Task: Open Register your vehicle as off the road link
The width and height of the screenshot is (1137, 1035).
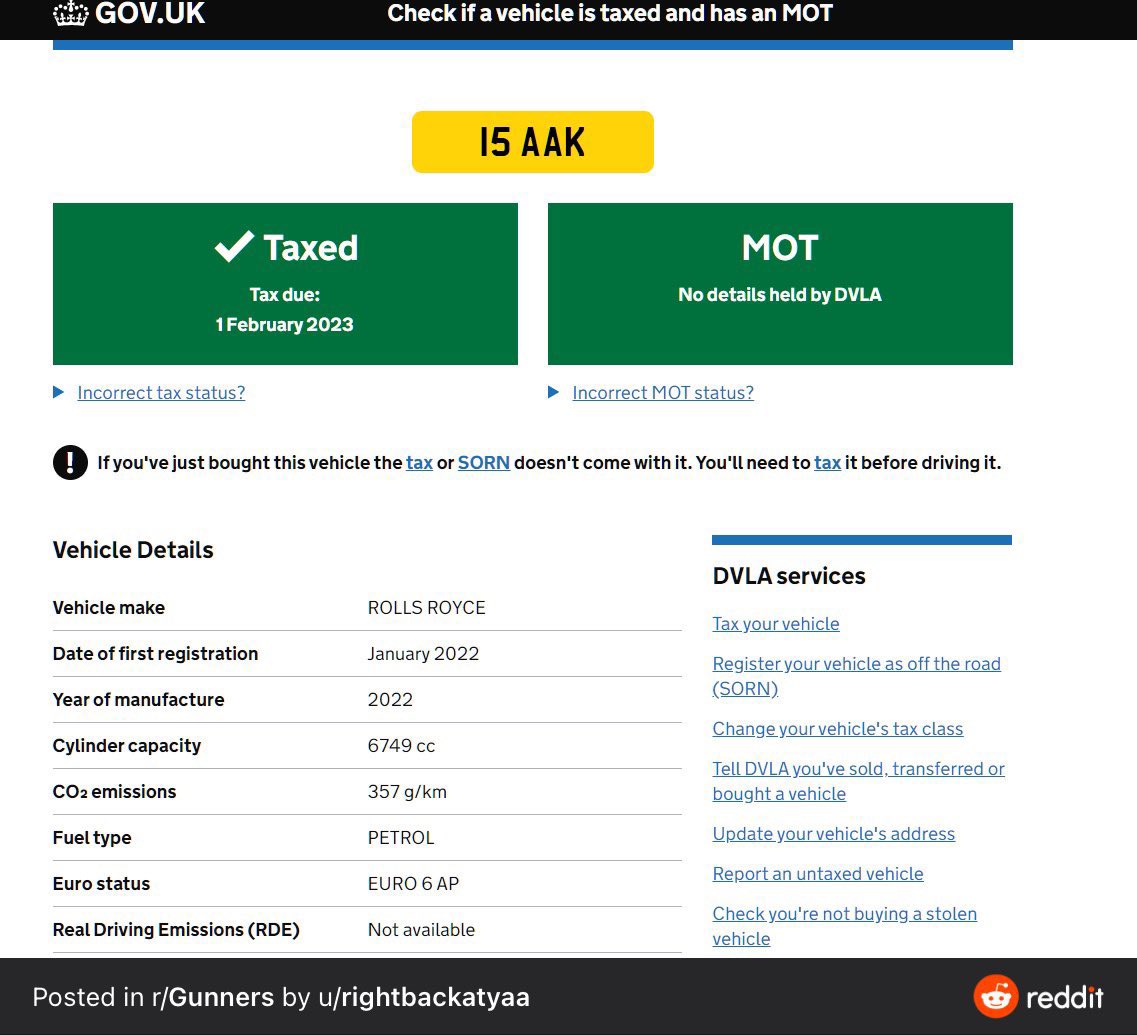Action: click(856, 676)
